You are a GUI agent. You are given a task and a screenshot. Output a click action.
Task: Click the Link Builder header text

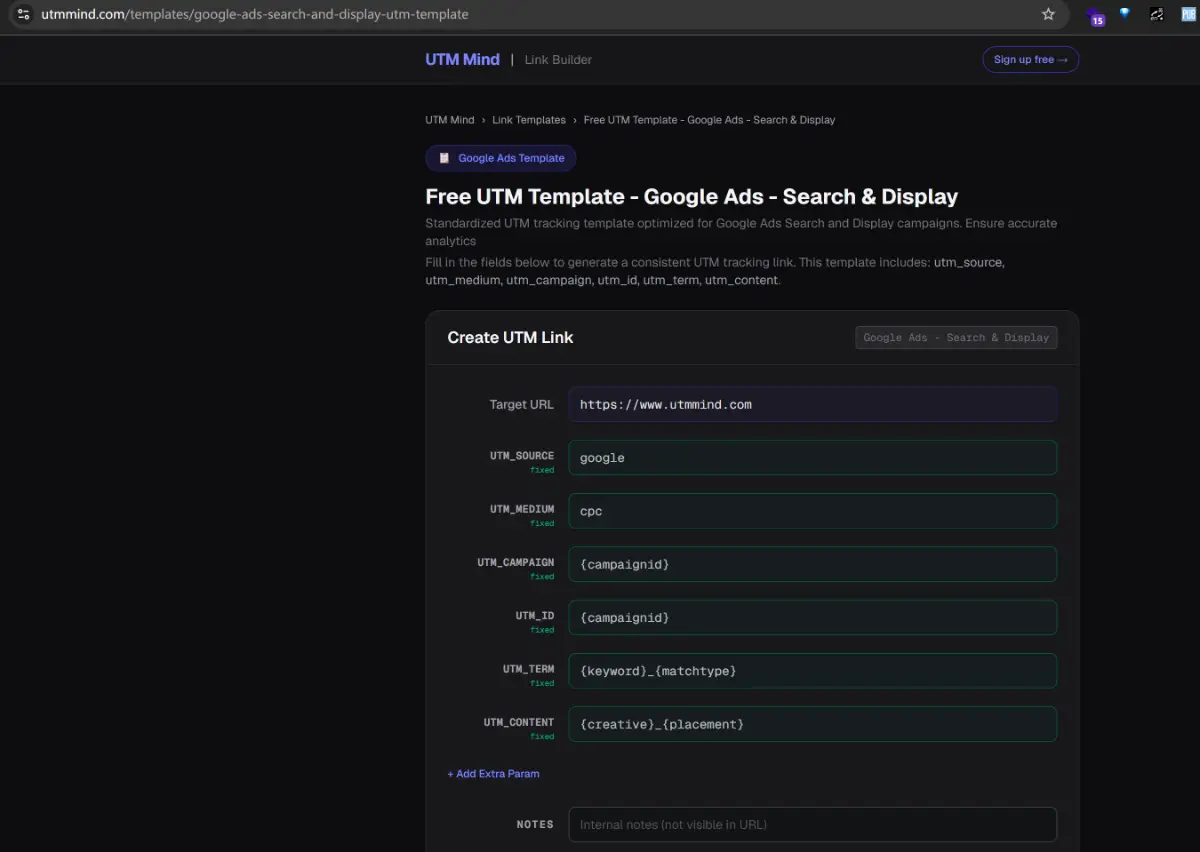(x=558, y=60)
